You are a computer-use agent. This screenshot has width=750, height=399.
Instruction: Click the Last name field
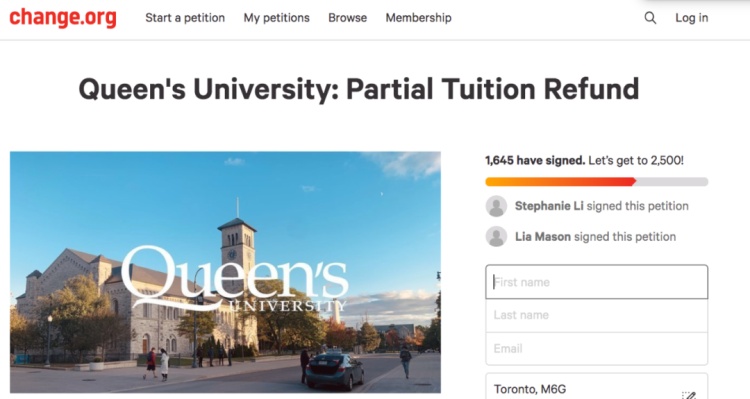[x=596, y=315]
